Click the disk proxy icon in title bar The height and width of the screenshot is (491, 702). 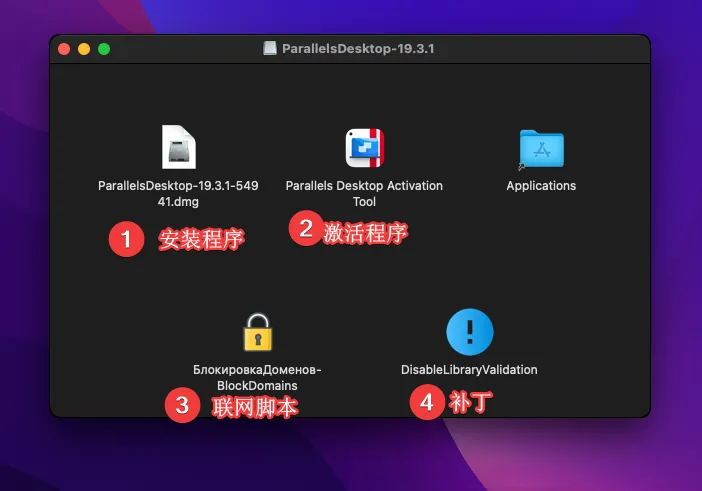click(x=270, y=48)
